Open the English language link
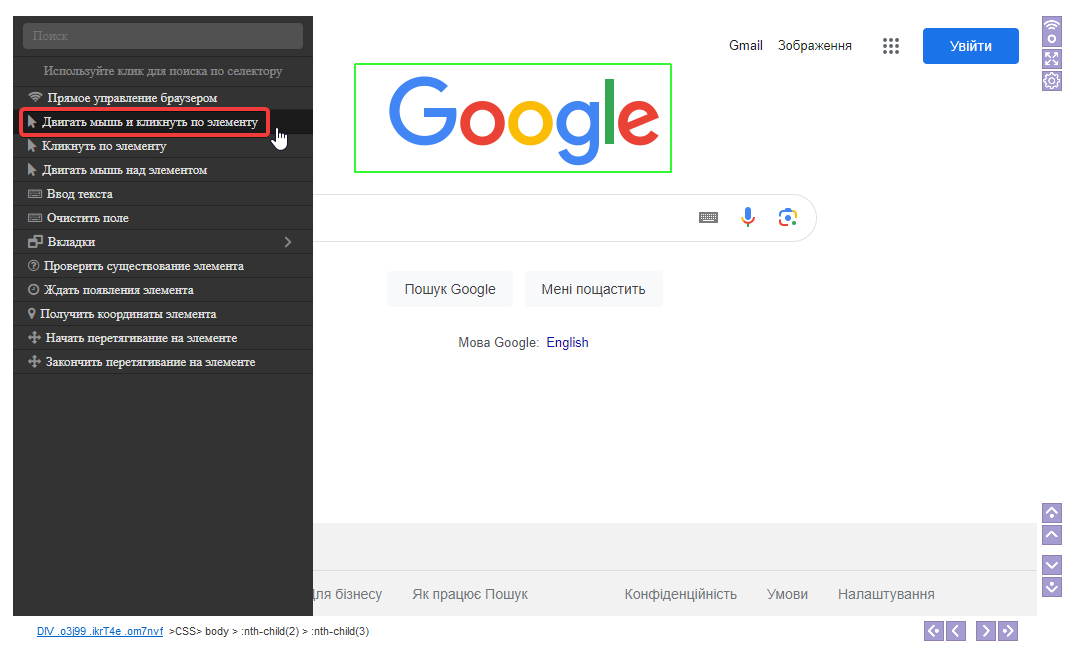Image resolution: width=1085 pixels, height=653 pixels. [567, 343]
